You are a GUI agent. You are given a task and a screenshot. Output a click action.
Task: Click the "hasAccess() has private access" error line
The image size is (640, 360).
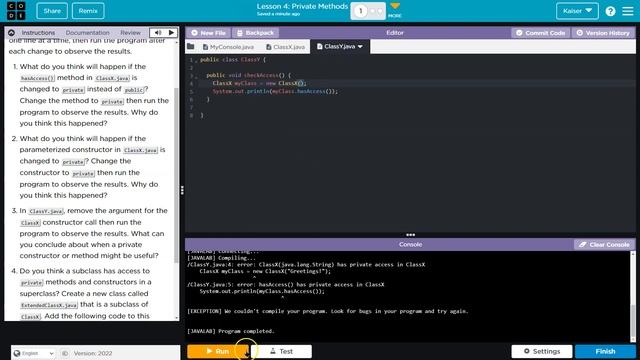(x=286, y=284)
